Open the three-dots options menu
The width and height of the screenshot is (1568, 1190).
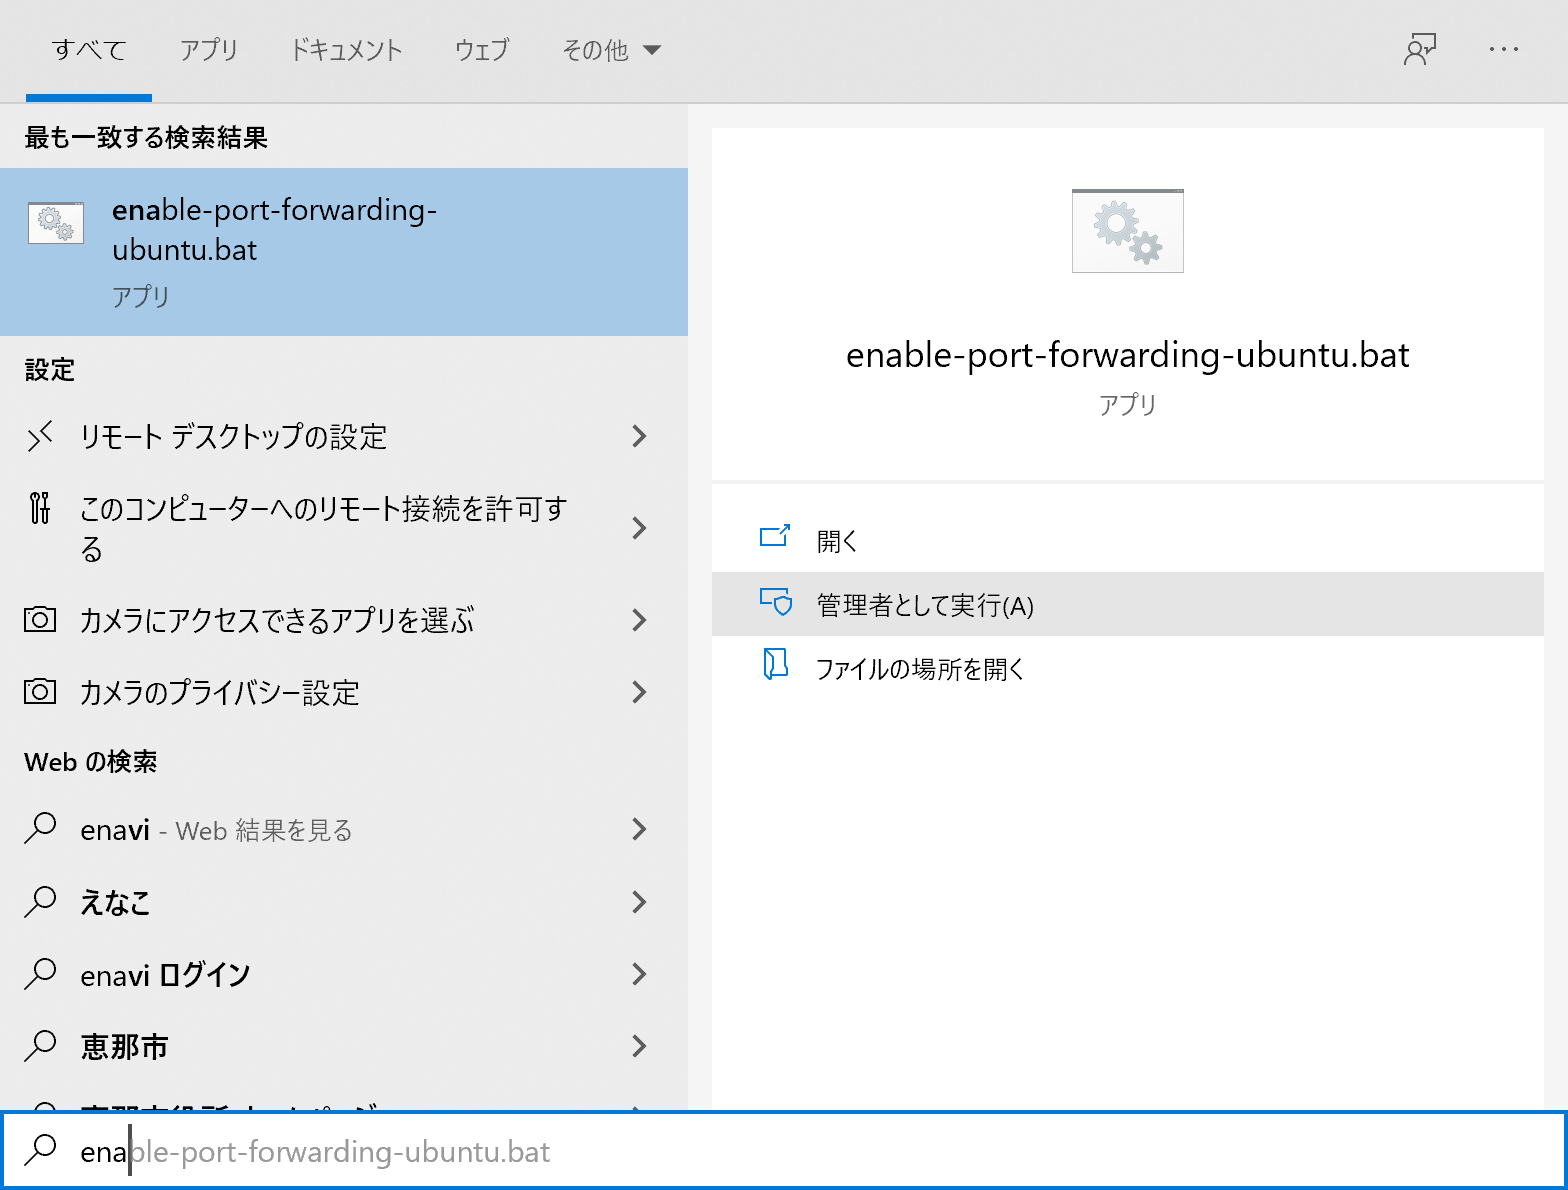(x=1503, y=49)
